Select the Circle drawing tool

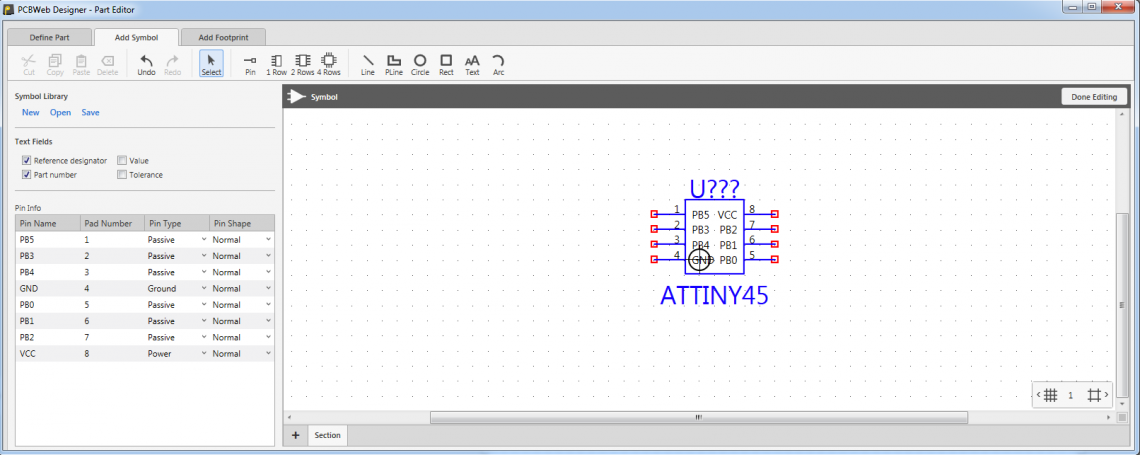click(420, 64)
